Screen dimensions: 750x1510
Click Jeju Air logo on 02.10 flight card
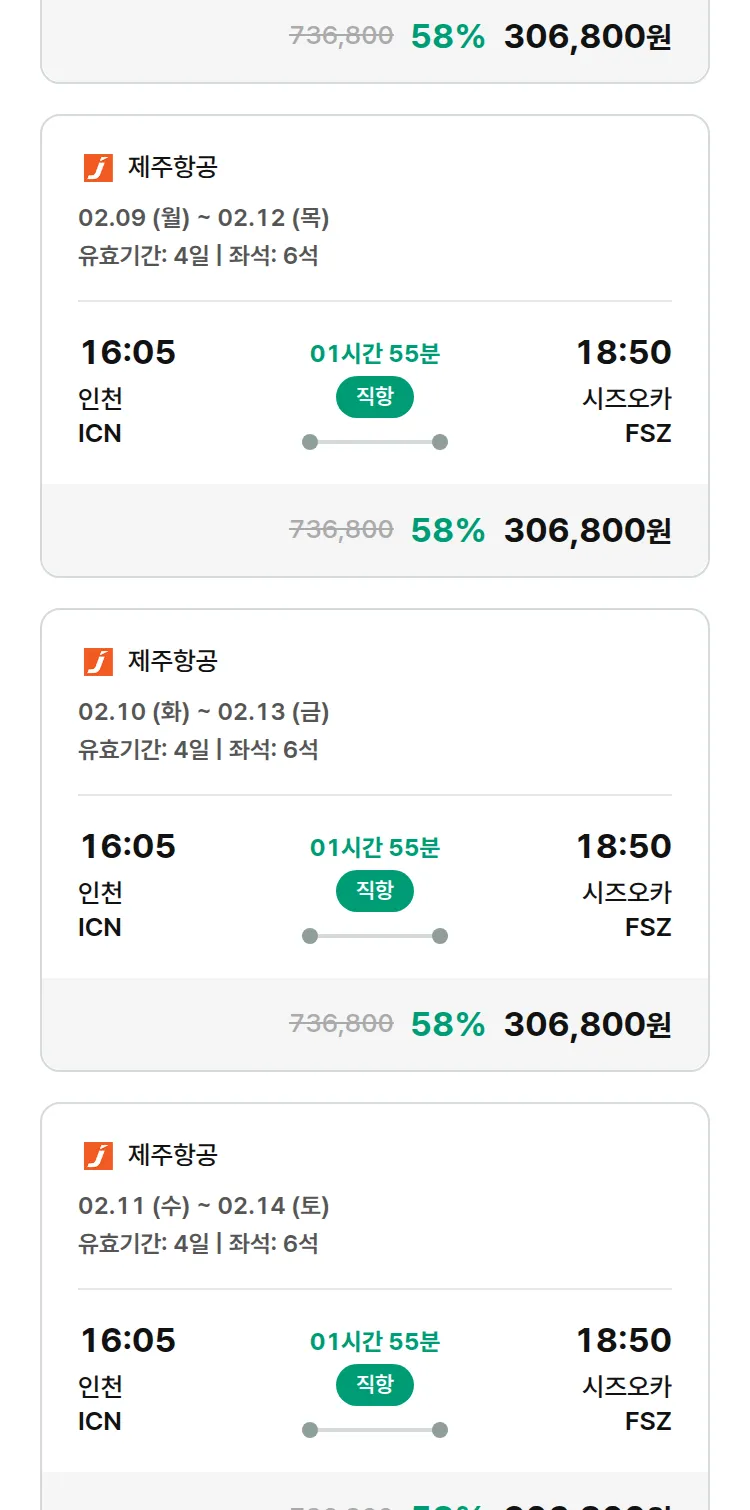(98, 662)
